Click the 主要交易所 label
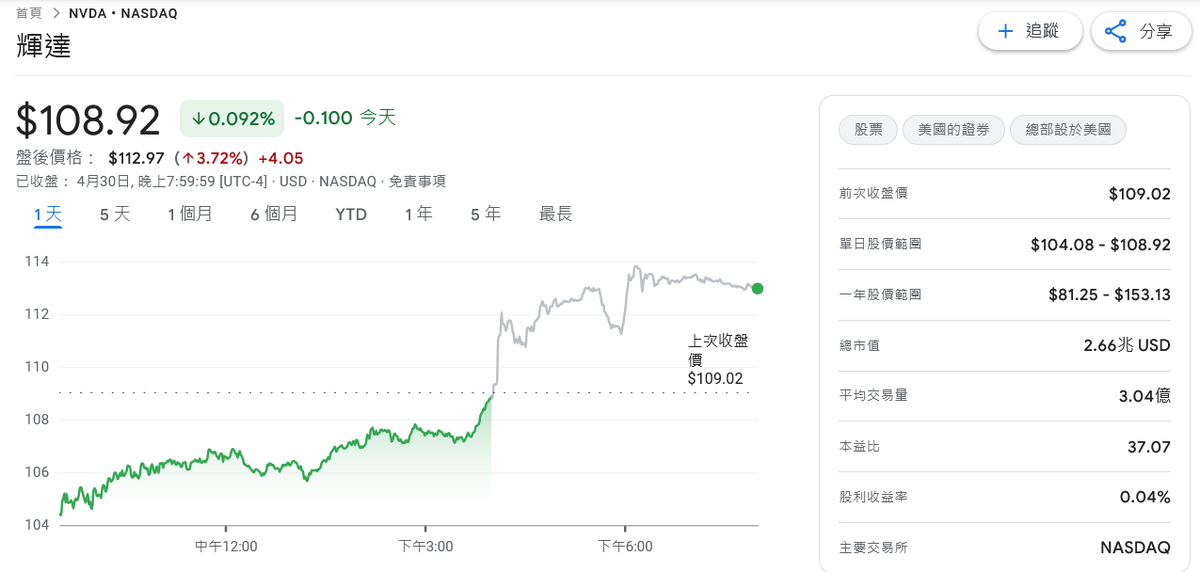This screenshot has width=1200, height=572. (x=874, y=548)
